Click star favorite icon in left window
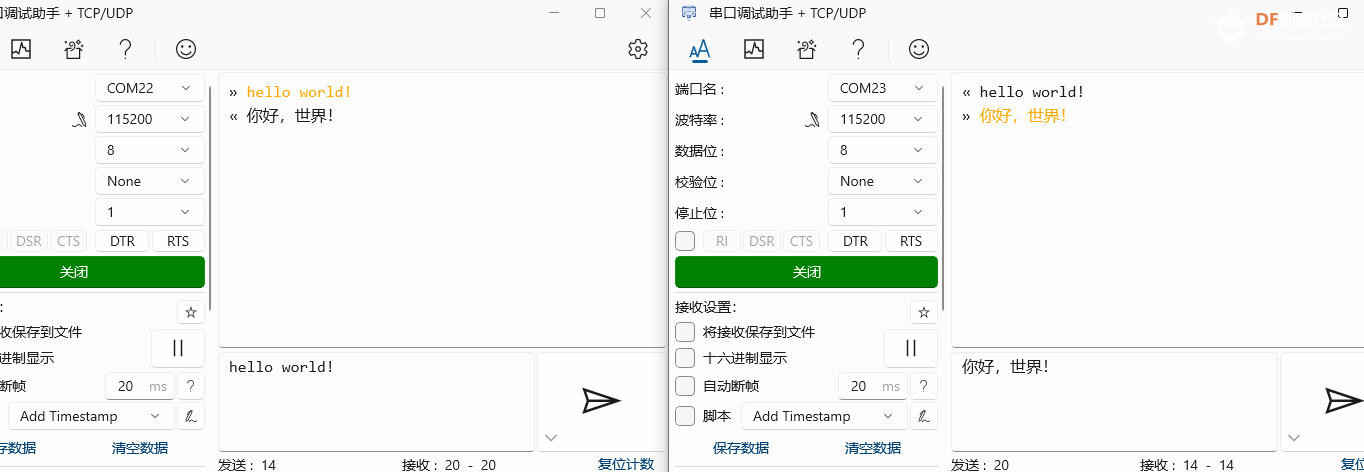1364x472 pixels. tap(191, 312)
